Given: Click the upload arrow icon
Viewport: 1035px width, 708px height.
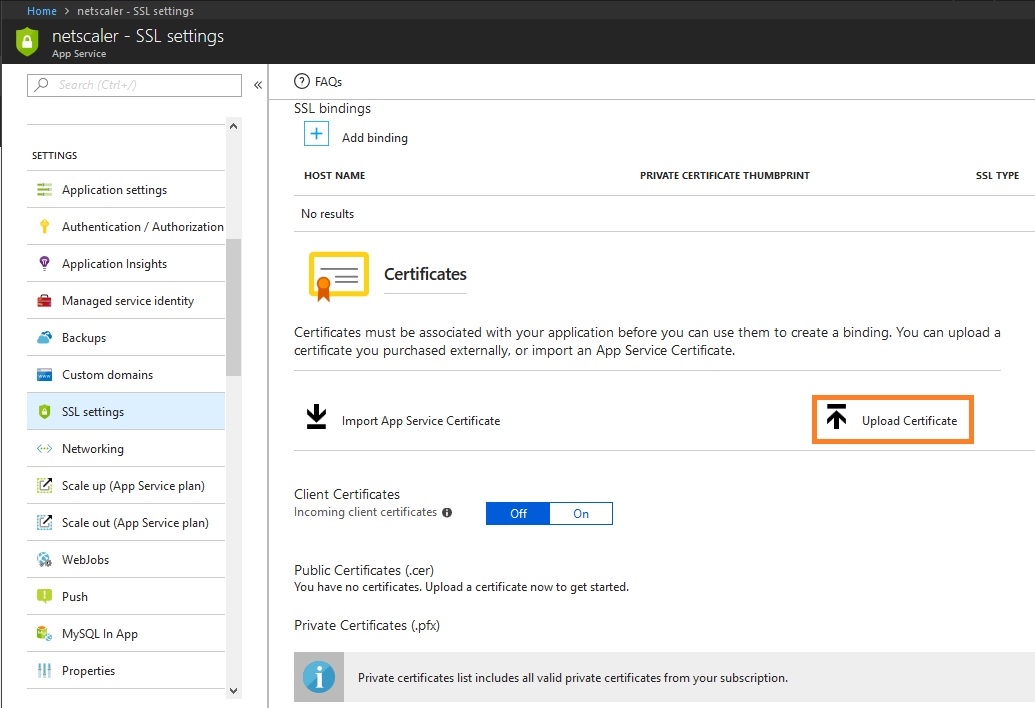Looking at the screenshot, I should (836, 417).
